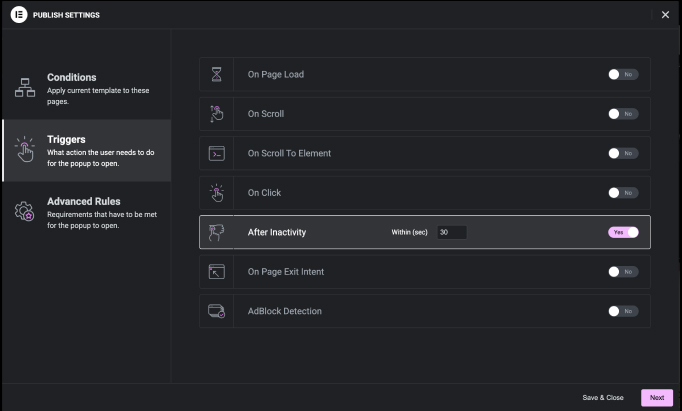
Task: Click the AdBlock Detection icon
Action: pos(216,311)
